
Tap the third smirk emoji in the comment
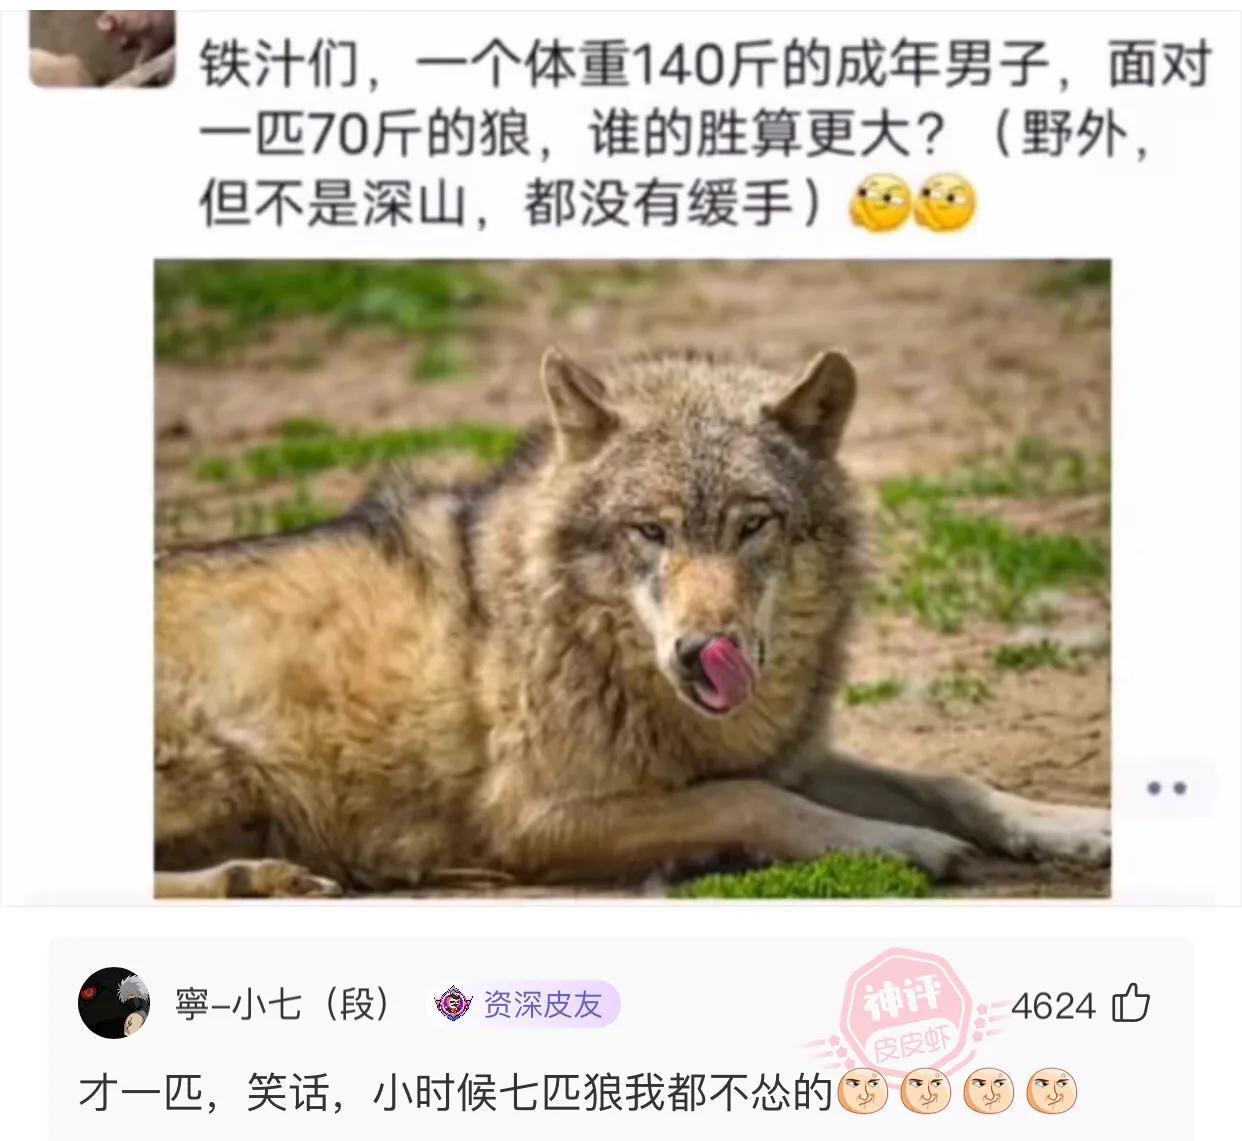click(x=988, y=1091)
